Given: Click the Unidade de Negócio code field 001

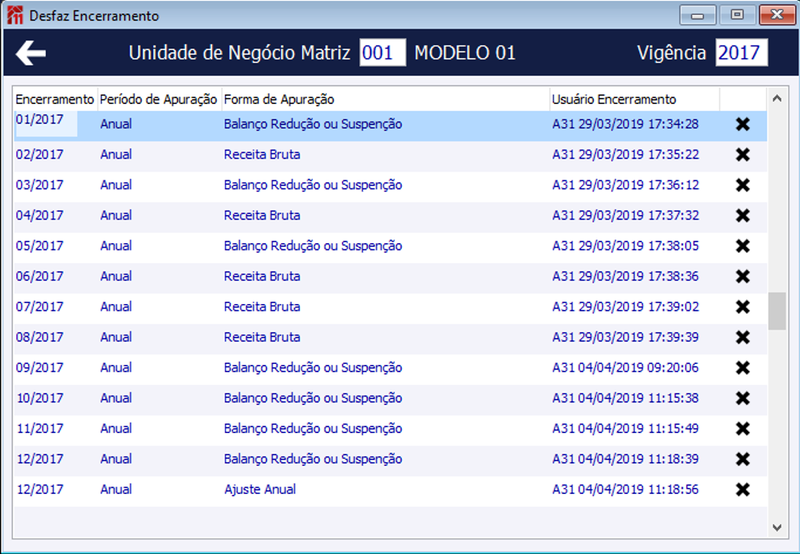Looking at the screenshot, I should click(x=383, y=53).
